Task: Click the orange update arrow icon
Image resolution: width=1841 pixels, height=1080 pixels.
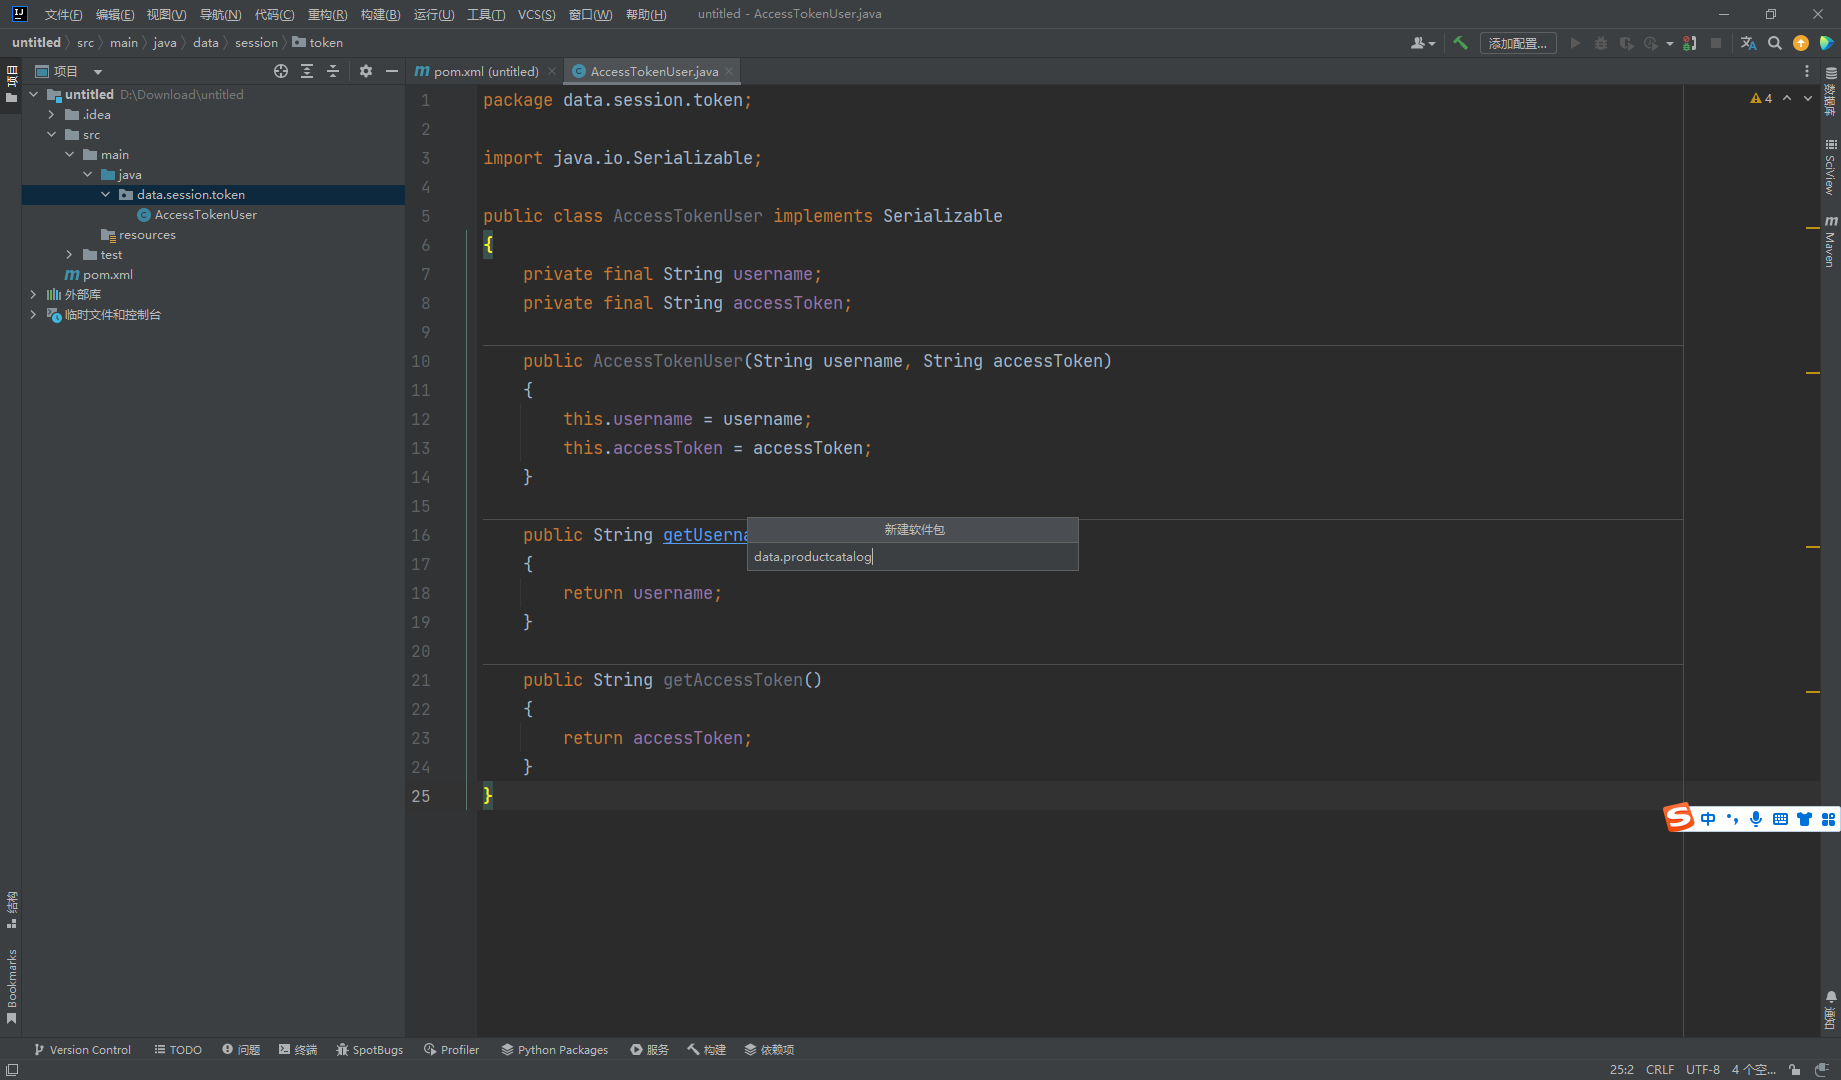Action: point(1801,43)
